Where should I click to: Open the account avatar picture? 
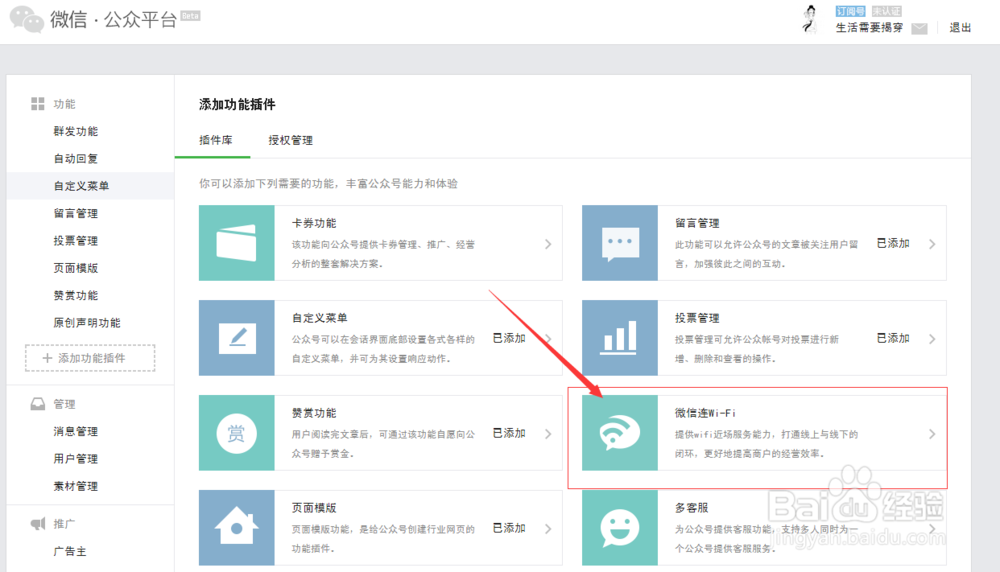click(x=810, y=19)
